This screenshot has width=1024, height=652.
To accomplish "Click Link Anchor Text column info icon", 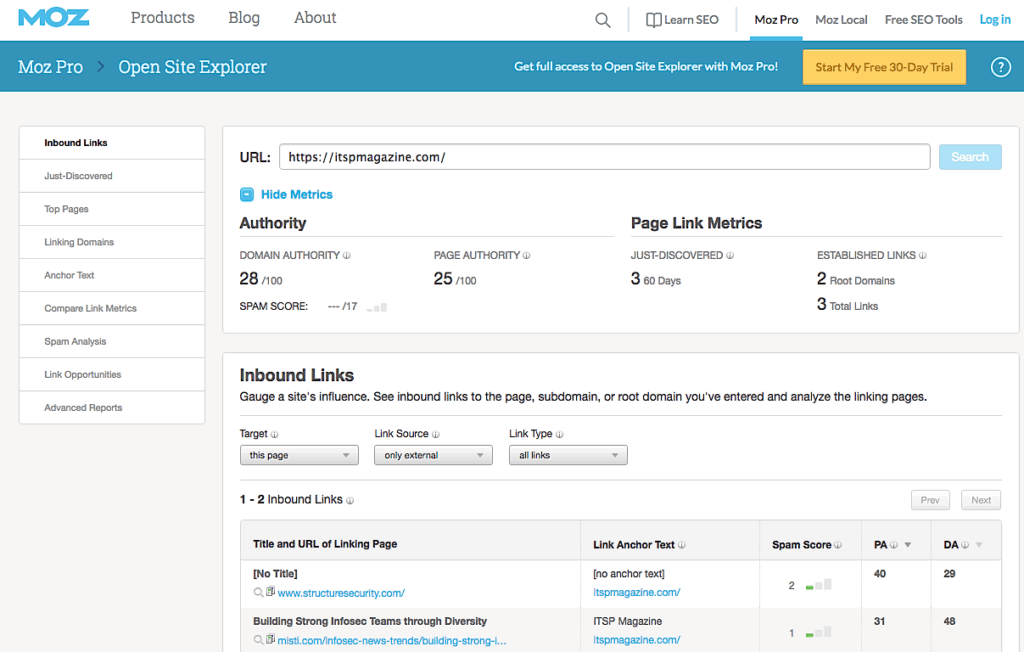I will [682, 545].
